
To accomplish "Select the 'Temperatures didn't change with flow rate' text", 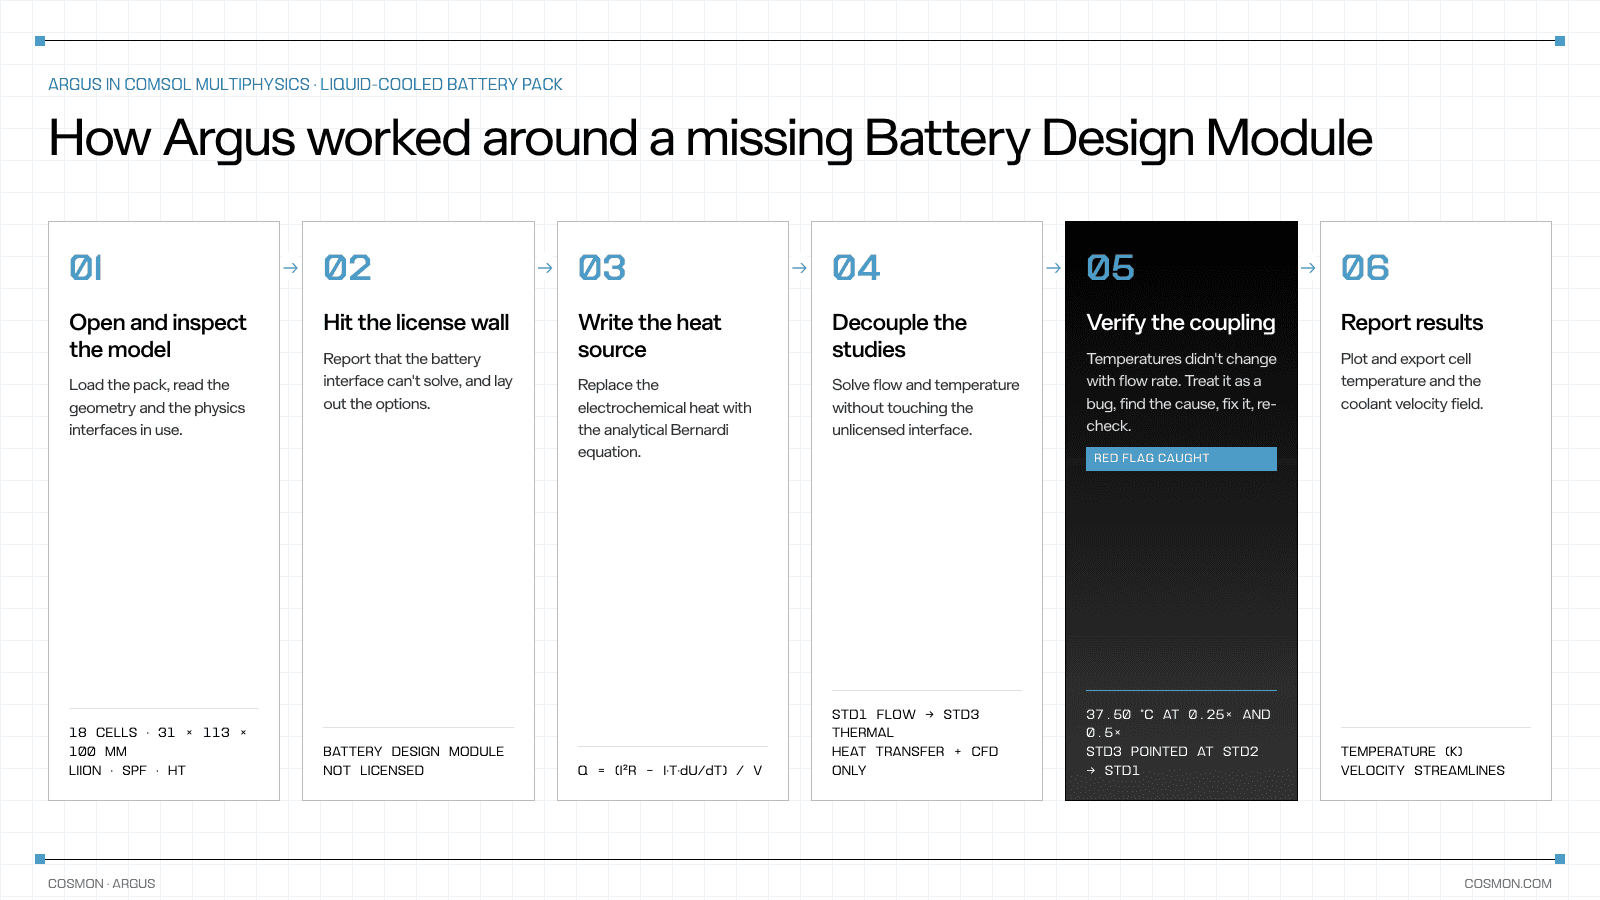I will 1181,392.
